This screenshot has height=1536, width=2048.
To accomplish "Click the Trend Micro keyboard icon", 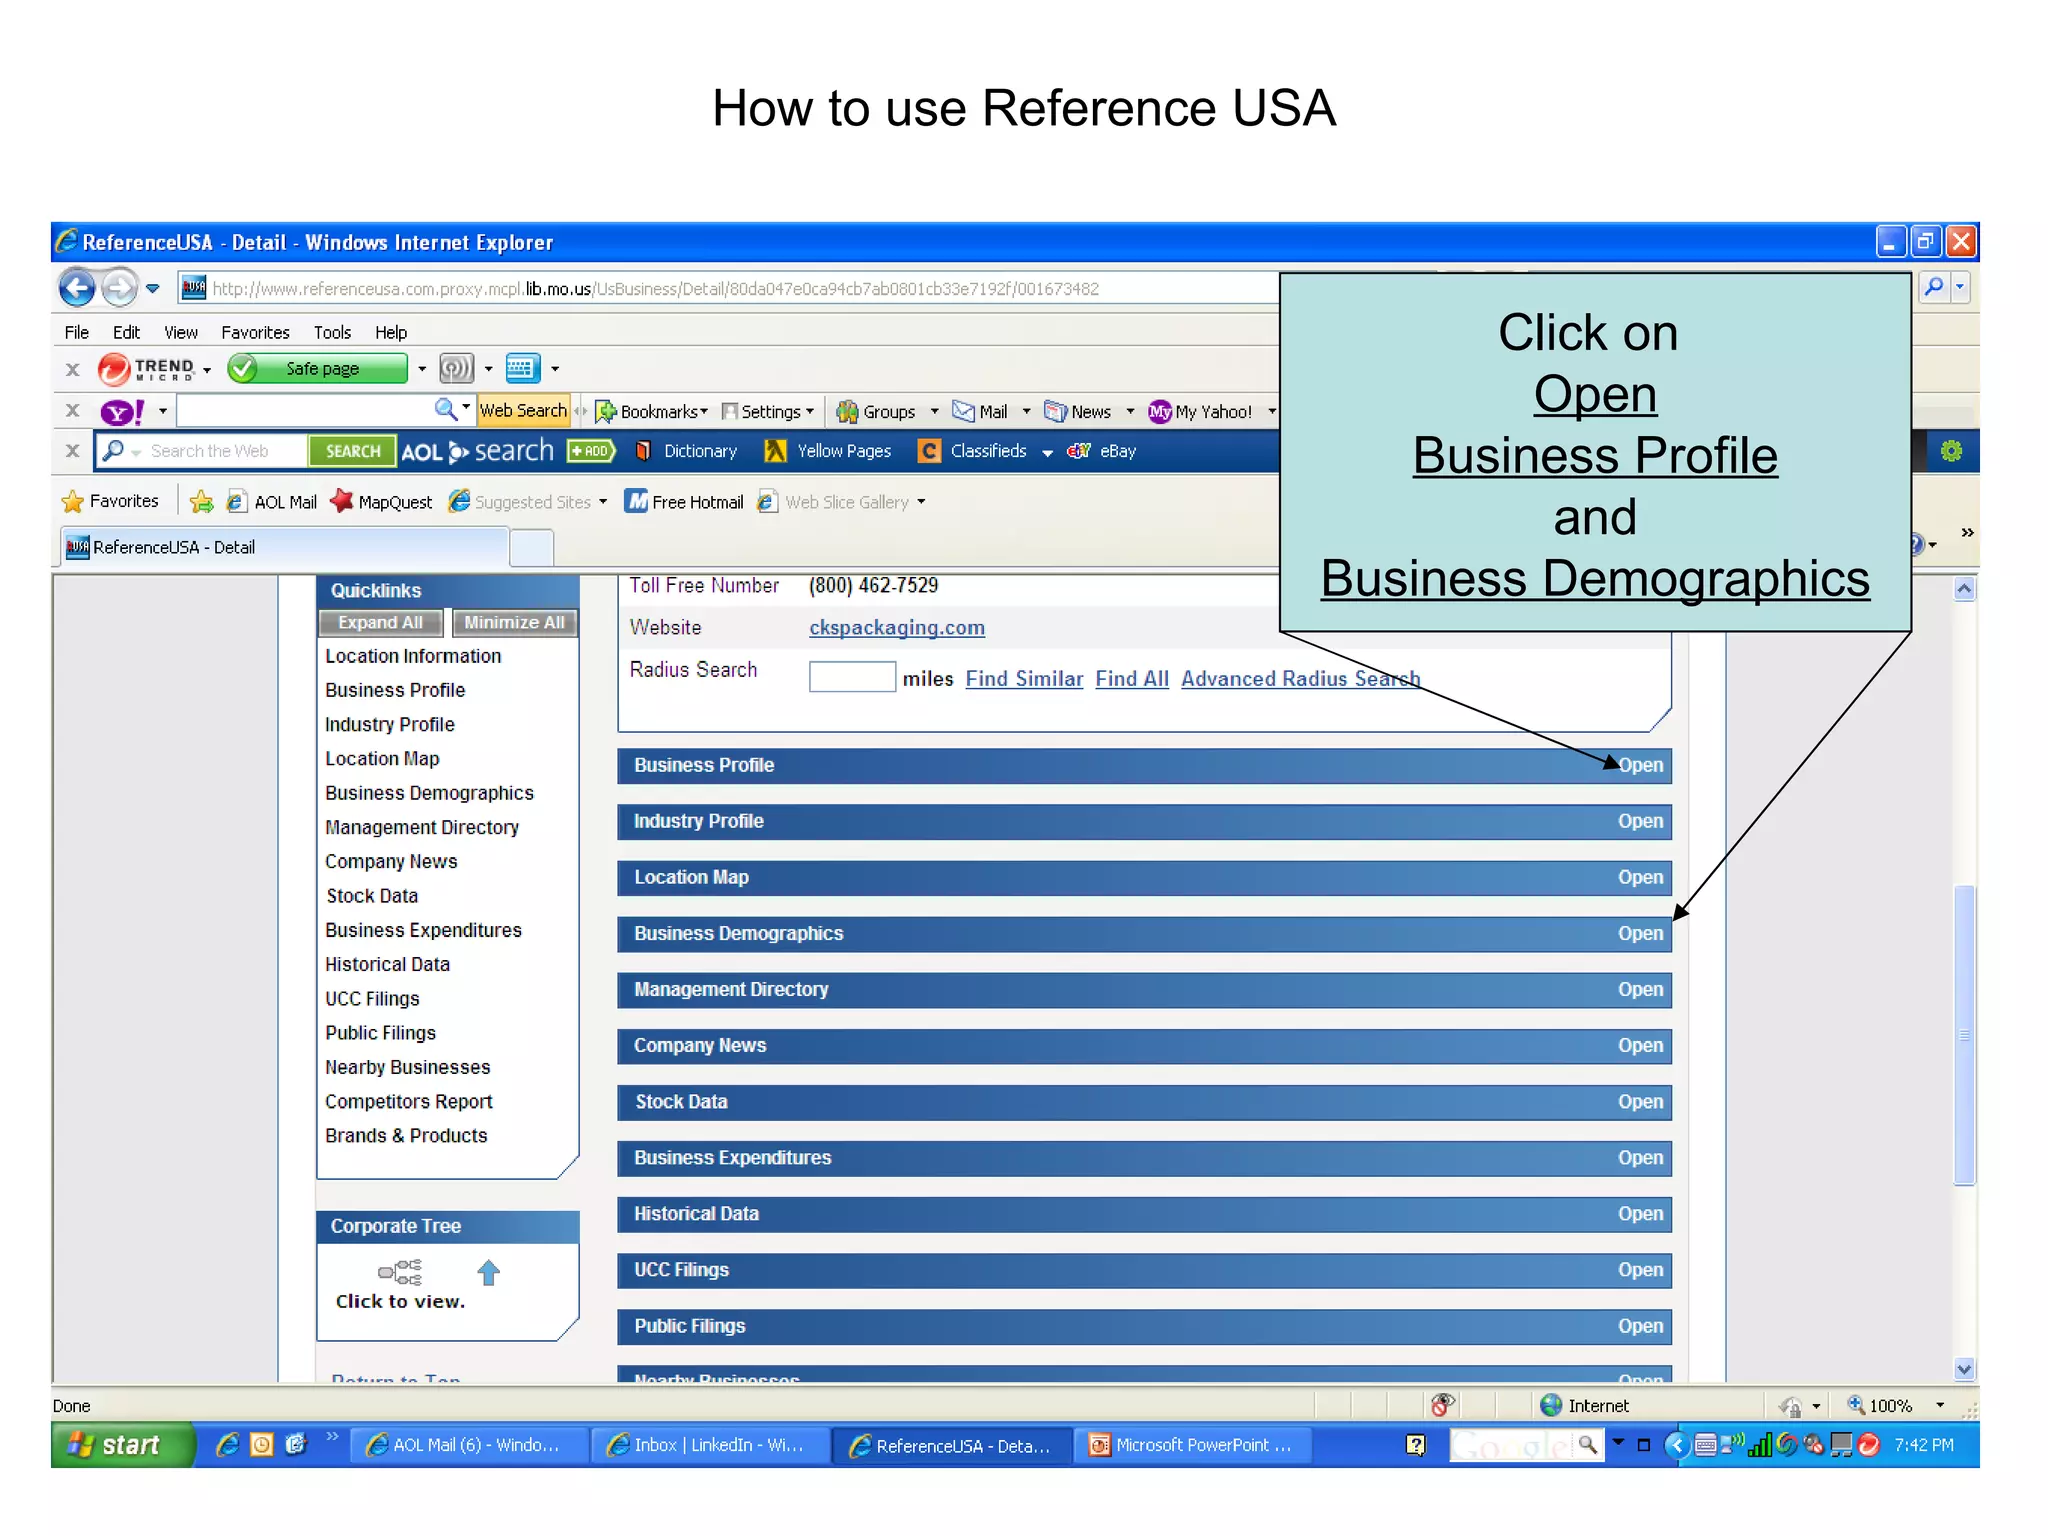I will click(x=522, y=369).
